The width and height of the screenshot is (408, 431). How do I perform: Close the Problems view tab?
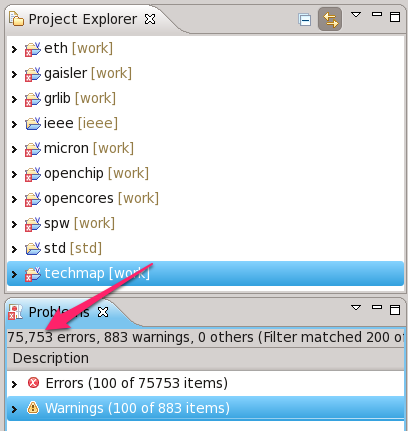tap(103, 312)
